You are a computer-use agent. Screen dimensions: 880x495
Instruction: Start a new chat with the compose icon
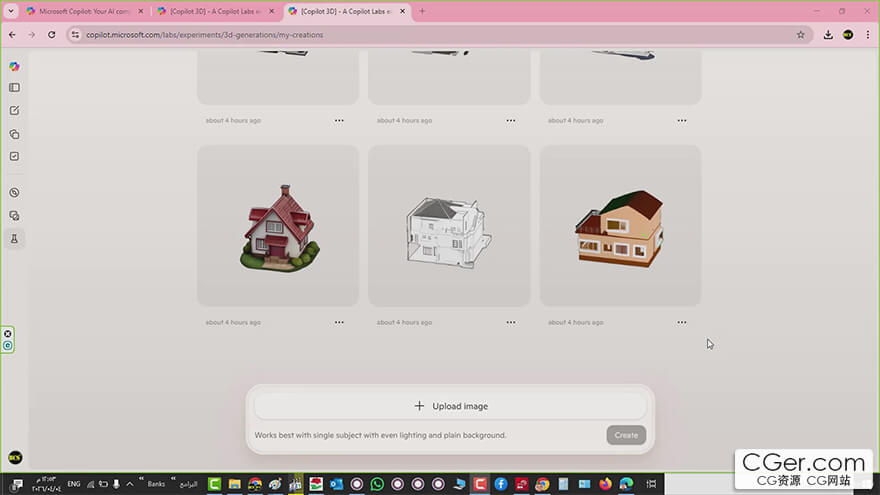pyautogui.click(x=15, y=111)
